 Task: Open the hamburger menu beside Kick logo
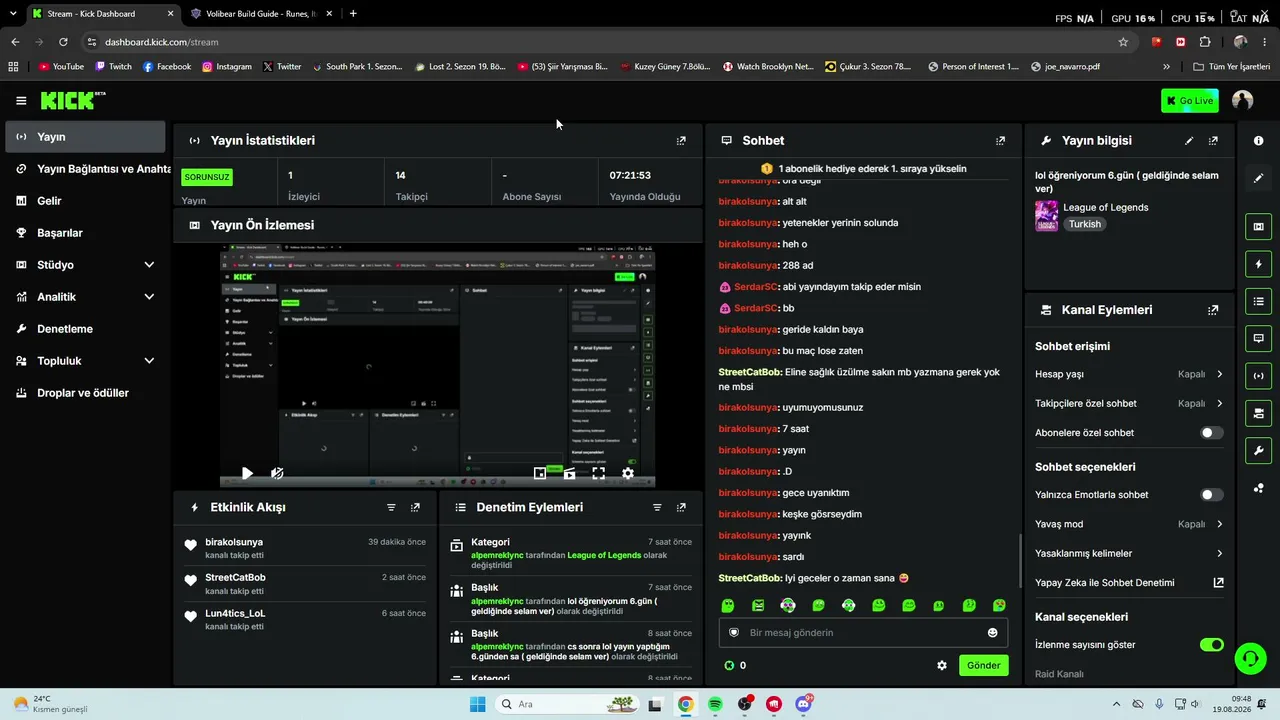point(21,101)
